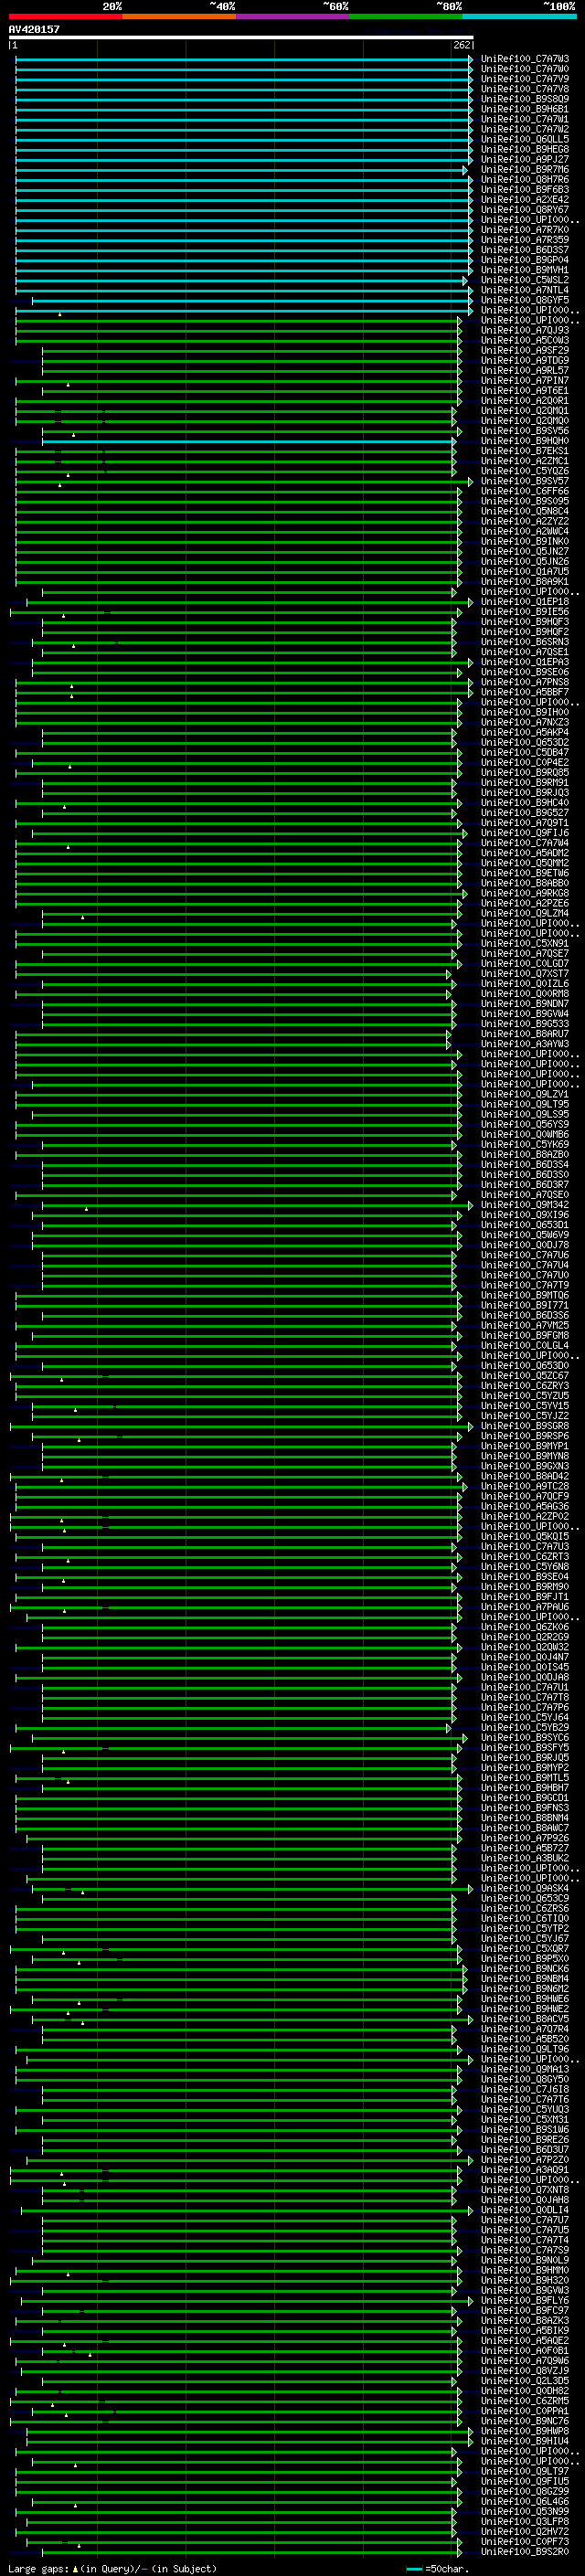Select label UniRef100_A2PZE6

[525, 903]
